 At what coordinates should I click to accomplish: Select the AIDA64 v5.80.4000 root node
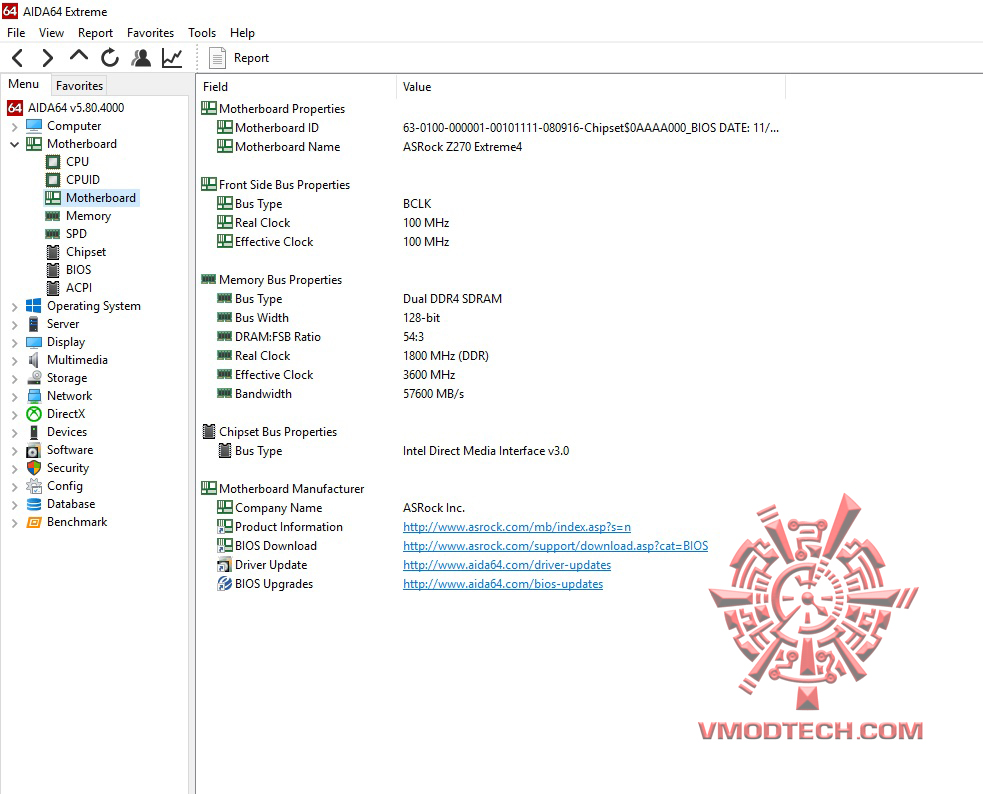[x=76, y=108]
